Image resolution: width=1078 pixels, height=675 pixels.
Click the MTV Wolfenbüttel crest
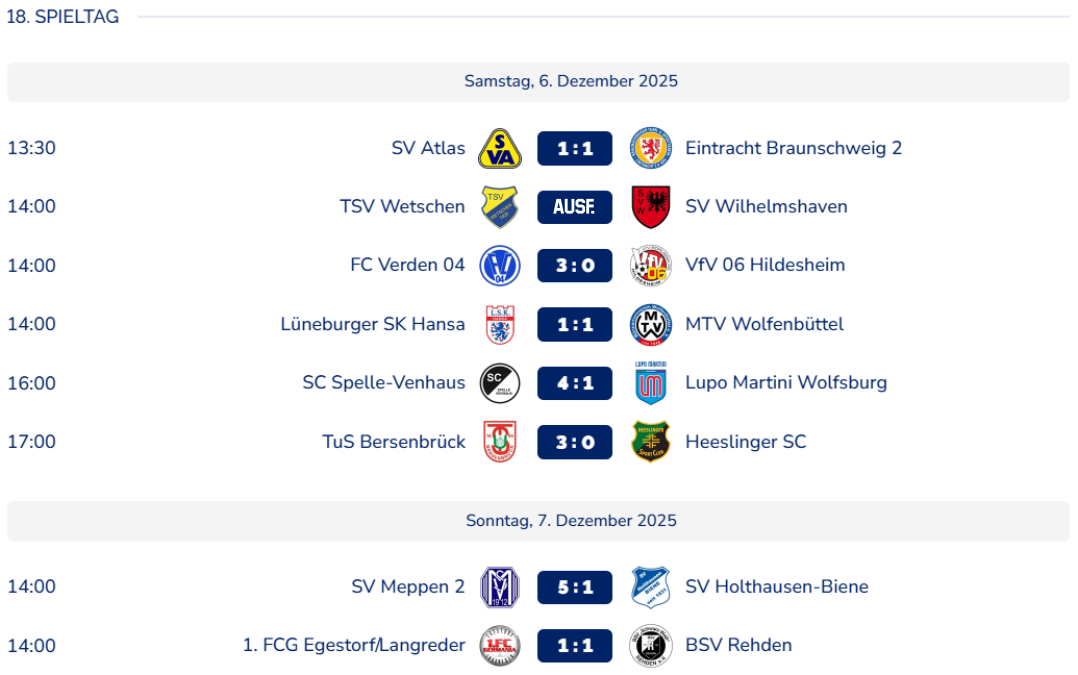click(651, 324)
